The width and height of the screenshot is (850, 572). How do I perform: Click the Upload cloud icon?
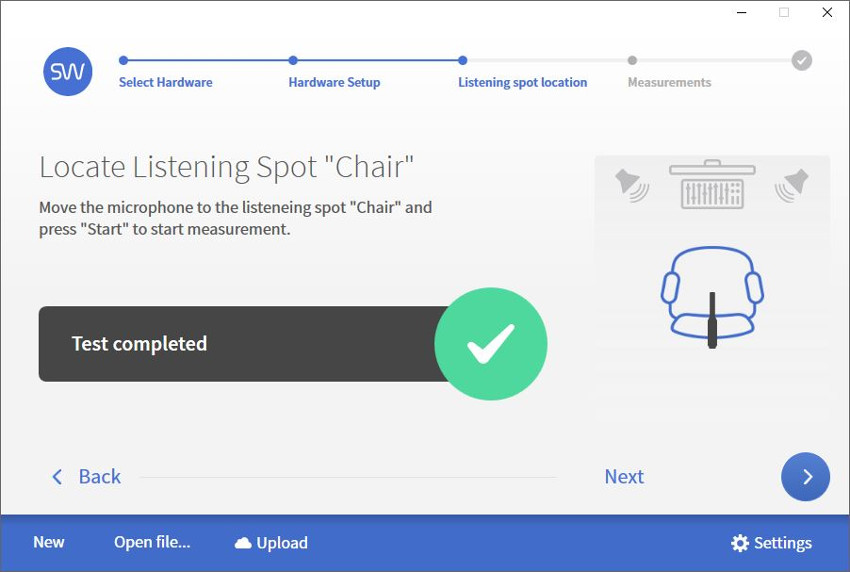[x=243, y=543]
